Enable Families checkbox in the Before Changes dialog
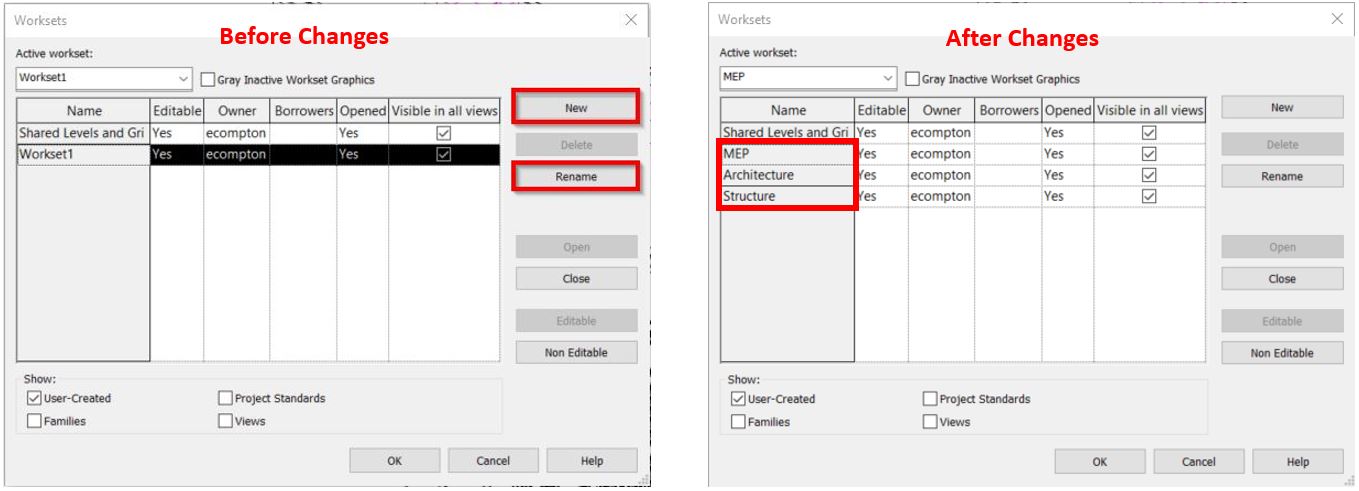1359x491 pixels. click(35, 421)
